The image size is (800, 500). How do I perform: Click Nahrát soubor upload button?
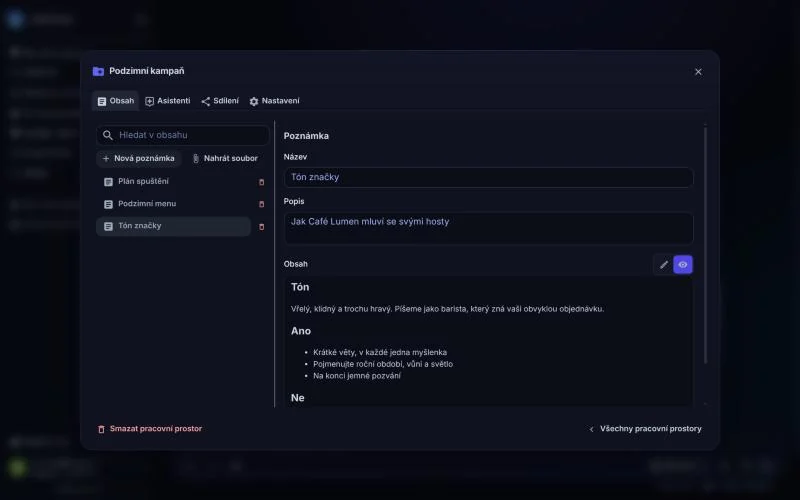pos(225,159)
